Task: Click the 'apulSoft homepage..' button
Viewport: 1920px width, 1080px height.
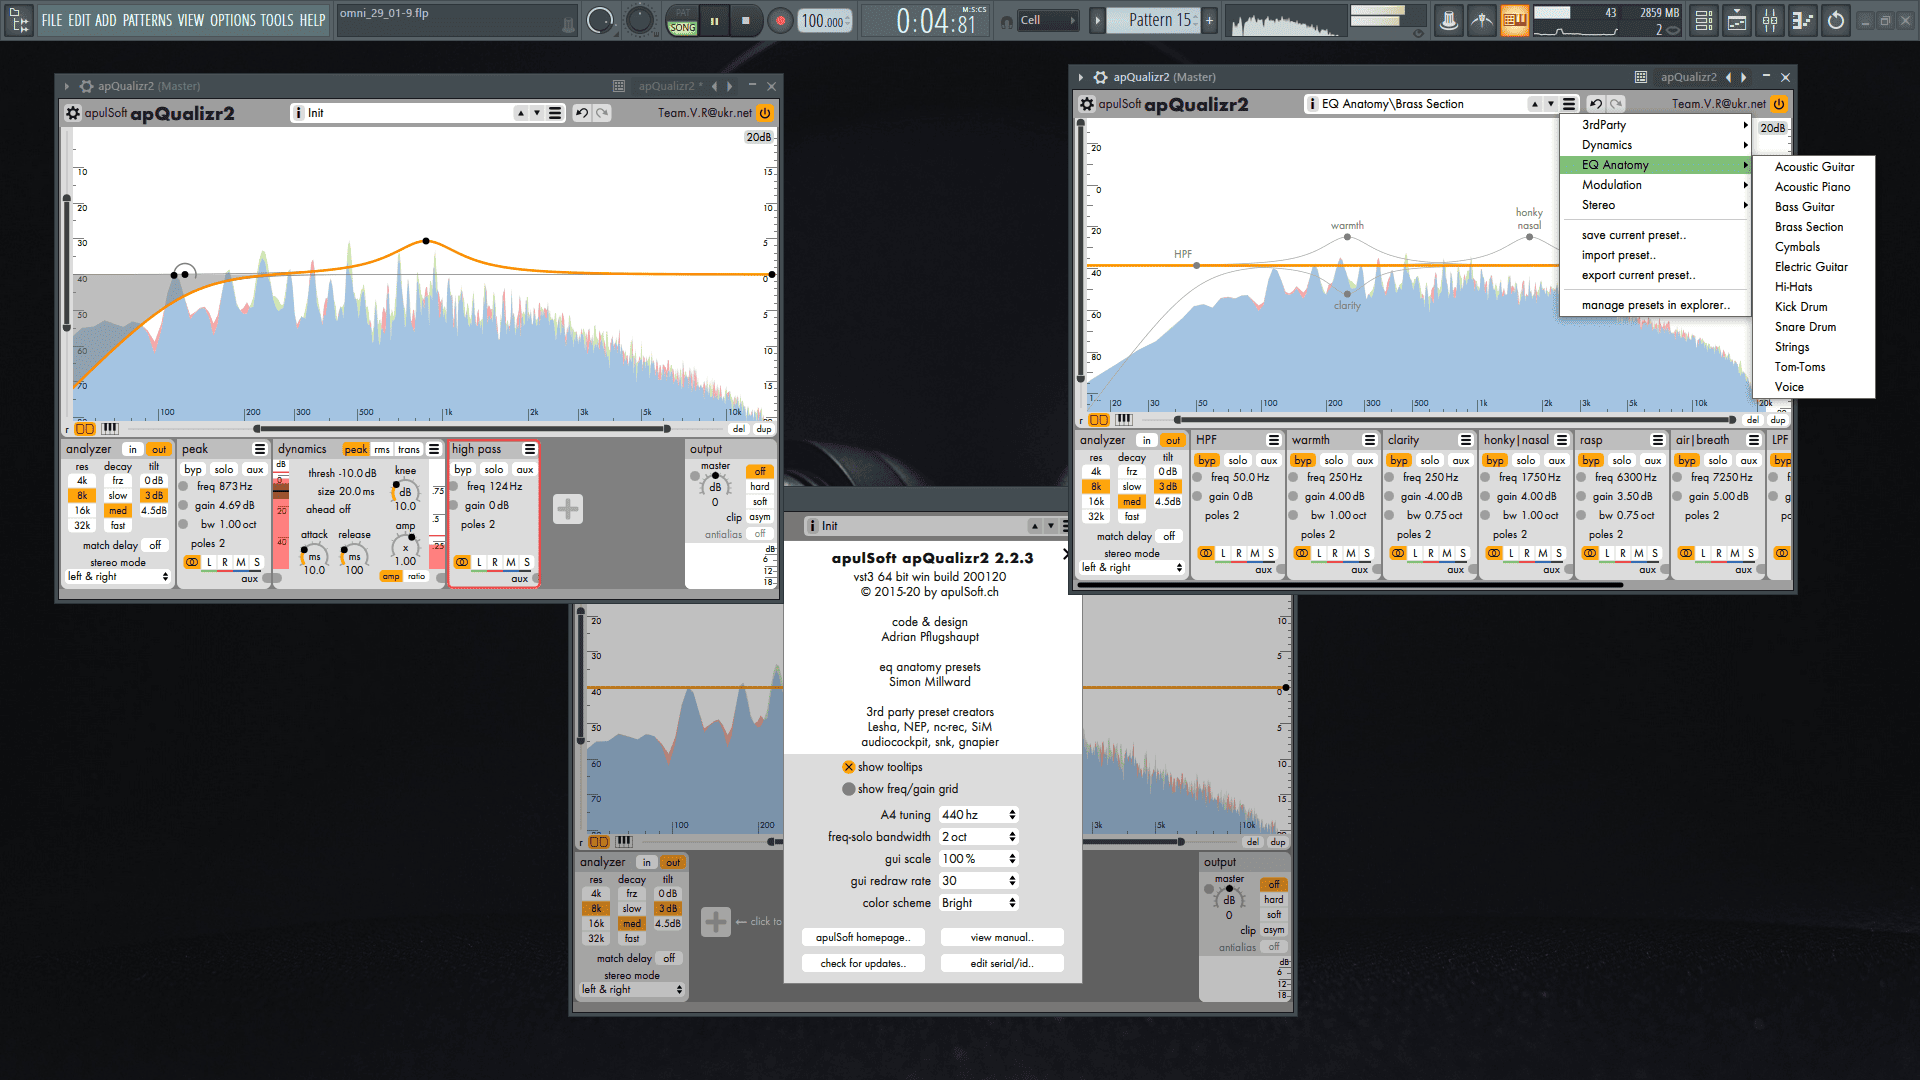Action: tap(863, 937)
